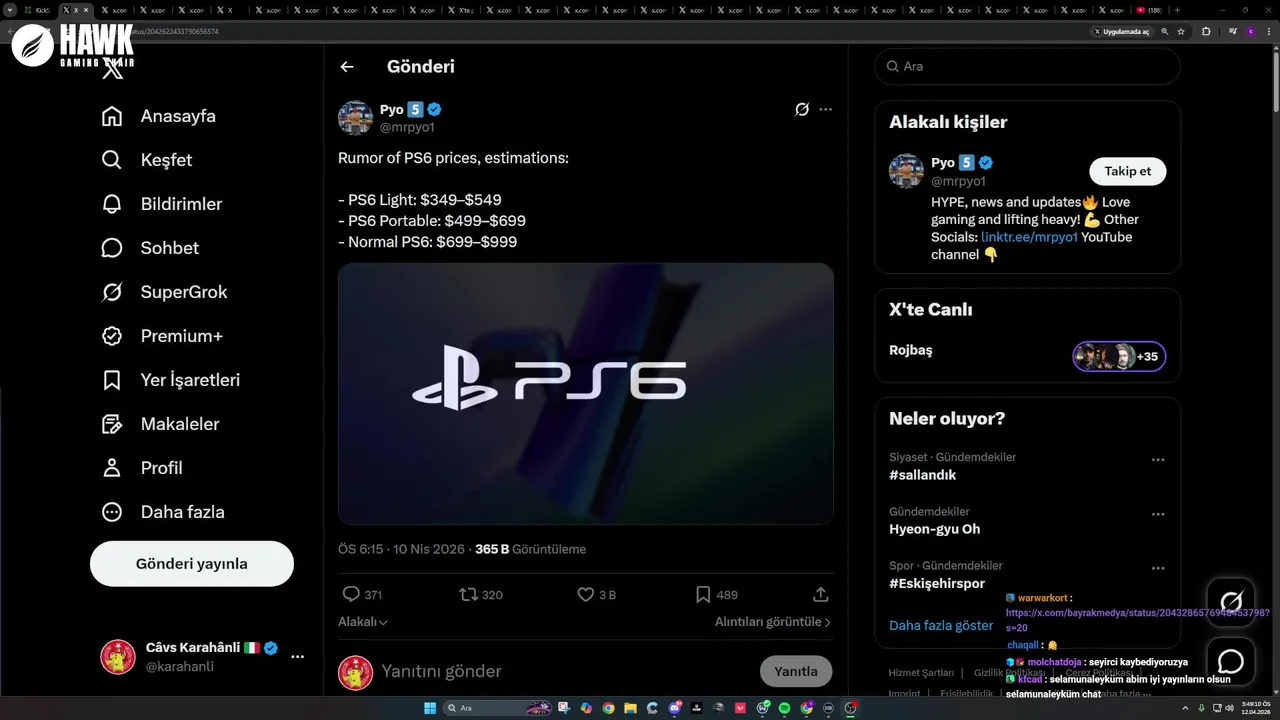Click the reply icon with 371

351,594
